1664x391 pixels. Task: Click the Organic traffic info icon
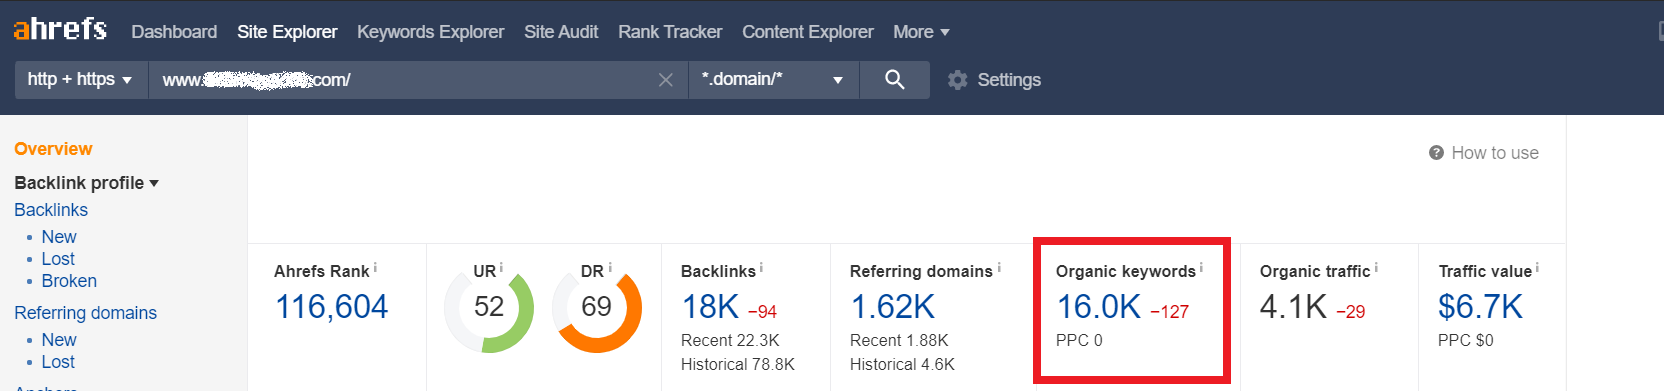click(1376, 267)
